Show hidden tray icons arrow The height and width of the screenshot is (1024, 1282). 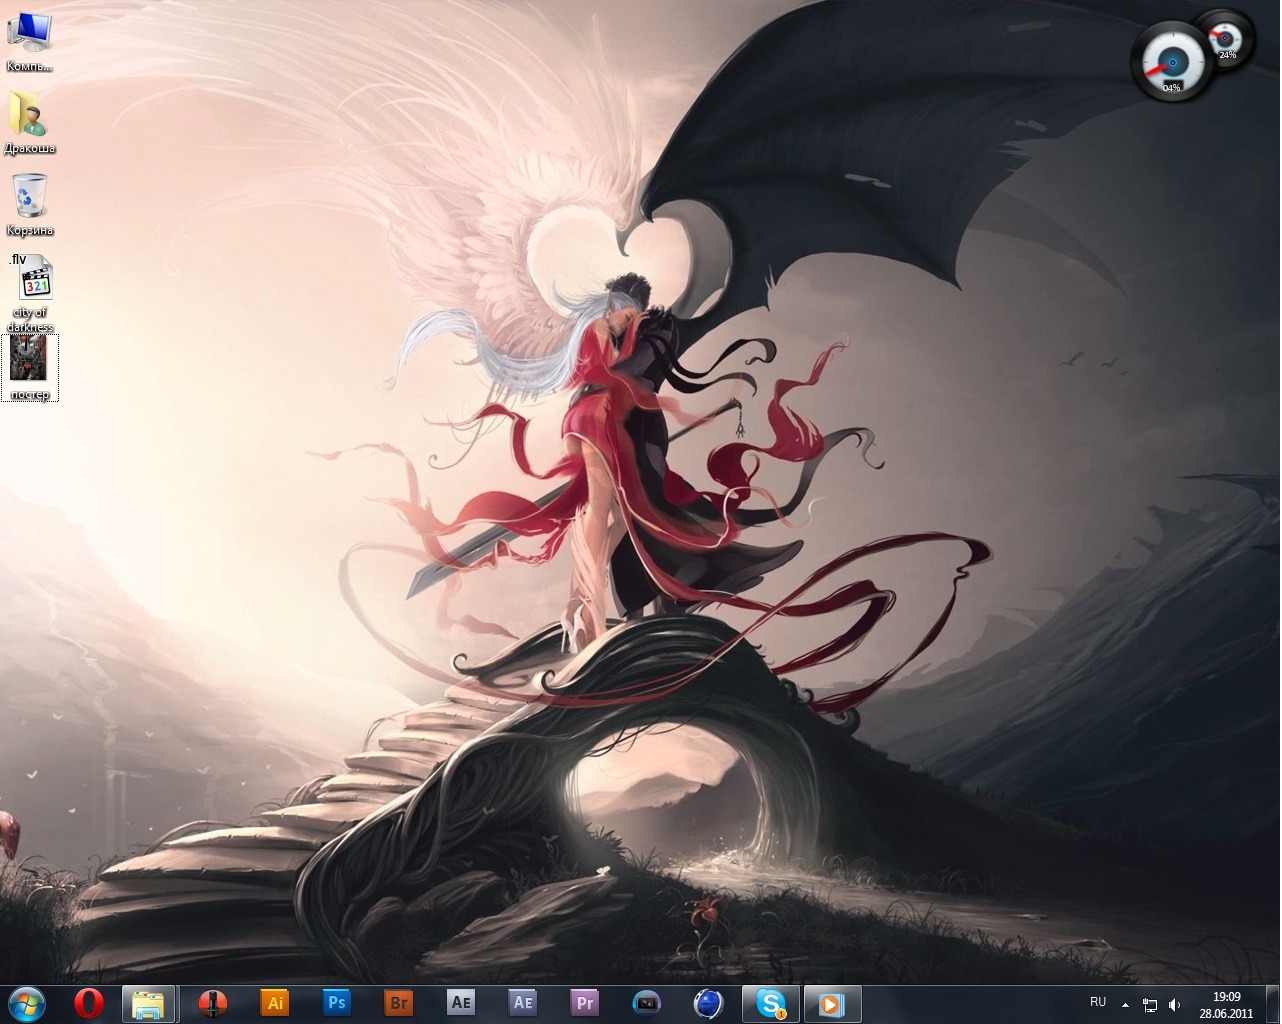click(1126, 1004)
